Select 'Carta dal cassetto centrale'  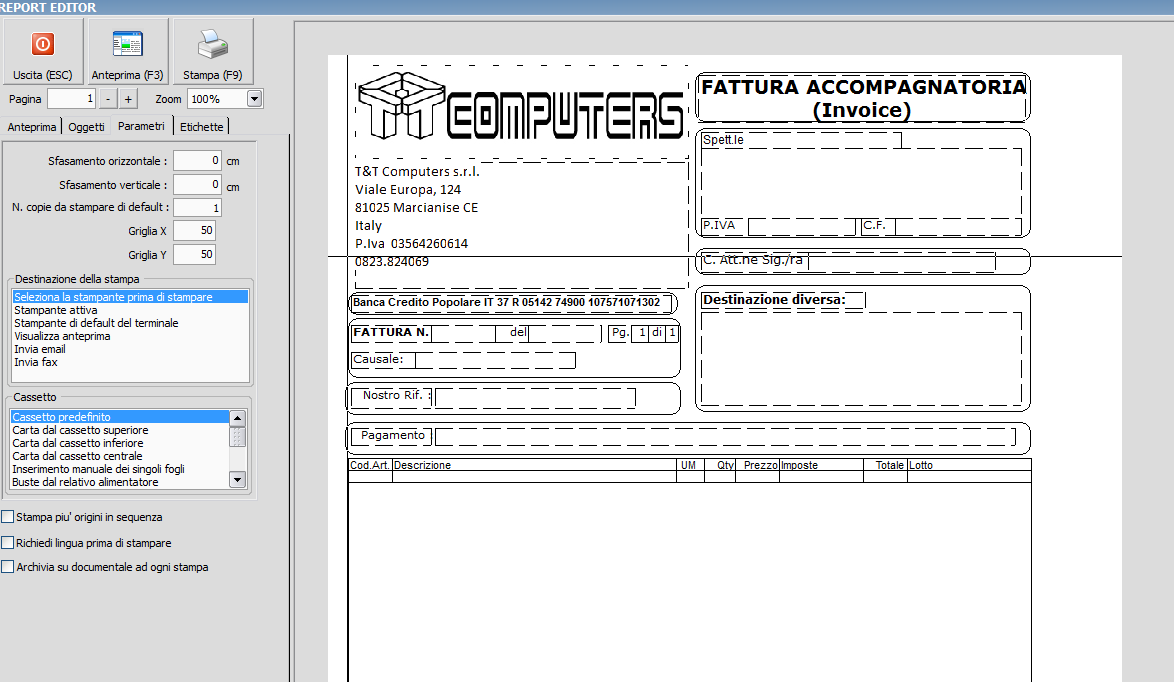120,456
